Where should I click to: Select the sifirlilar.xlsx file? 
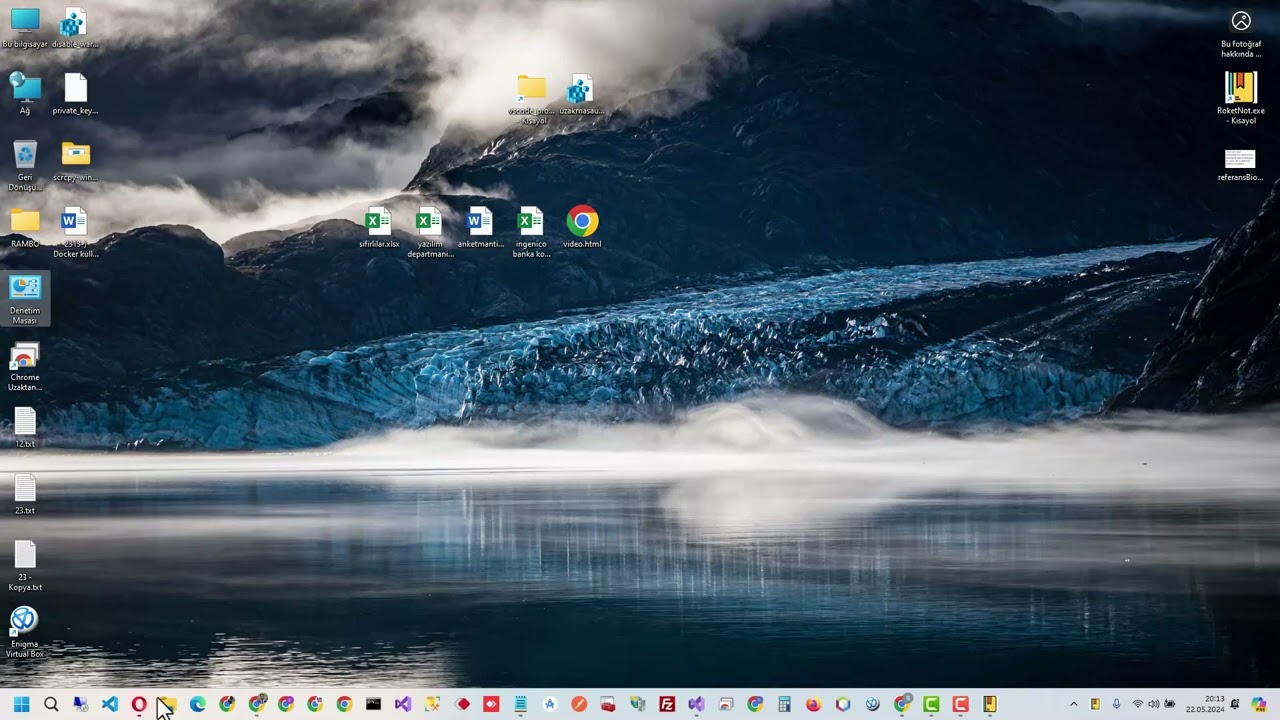tap(379, 227)
